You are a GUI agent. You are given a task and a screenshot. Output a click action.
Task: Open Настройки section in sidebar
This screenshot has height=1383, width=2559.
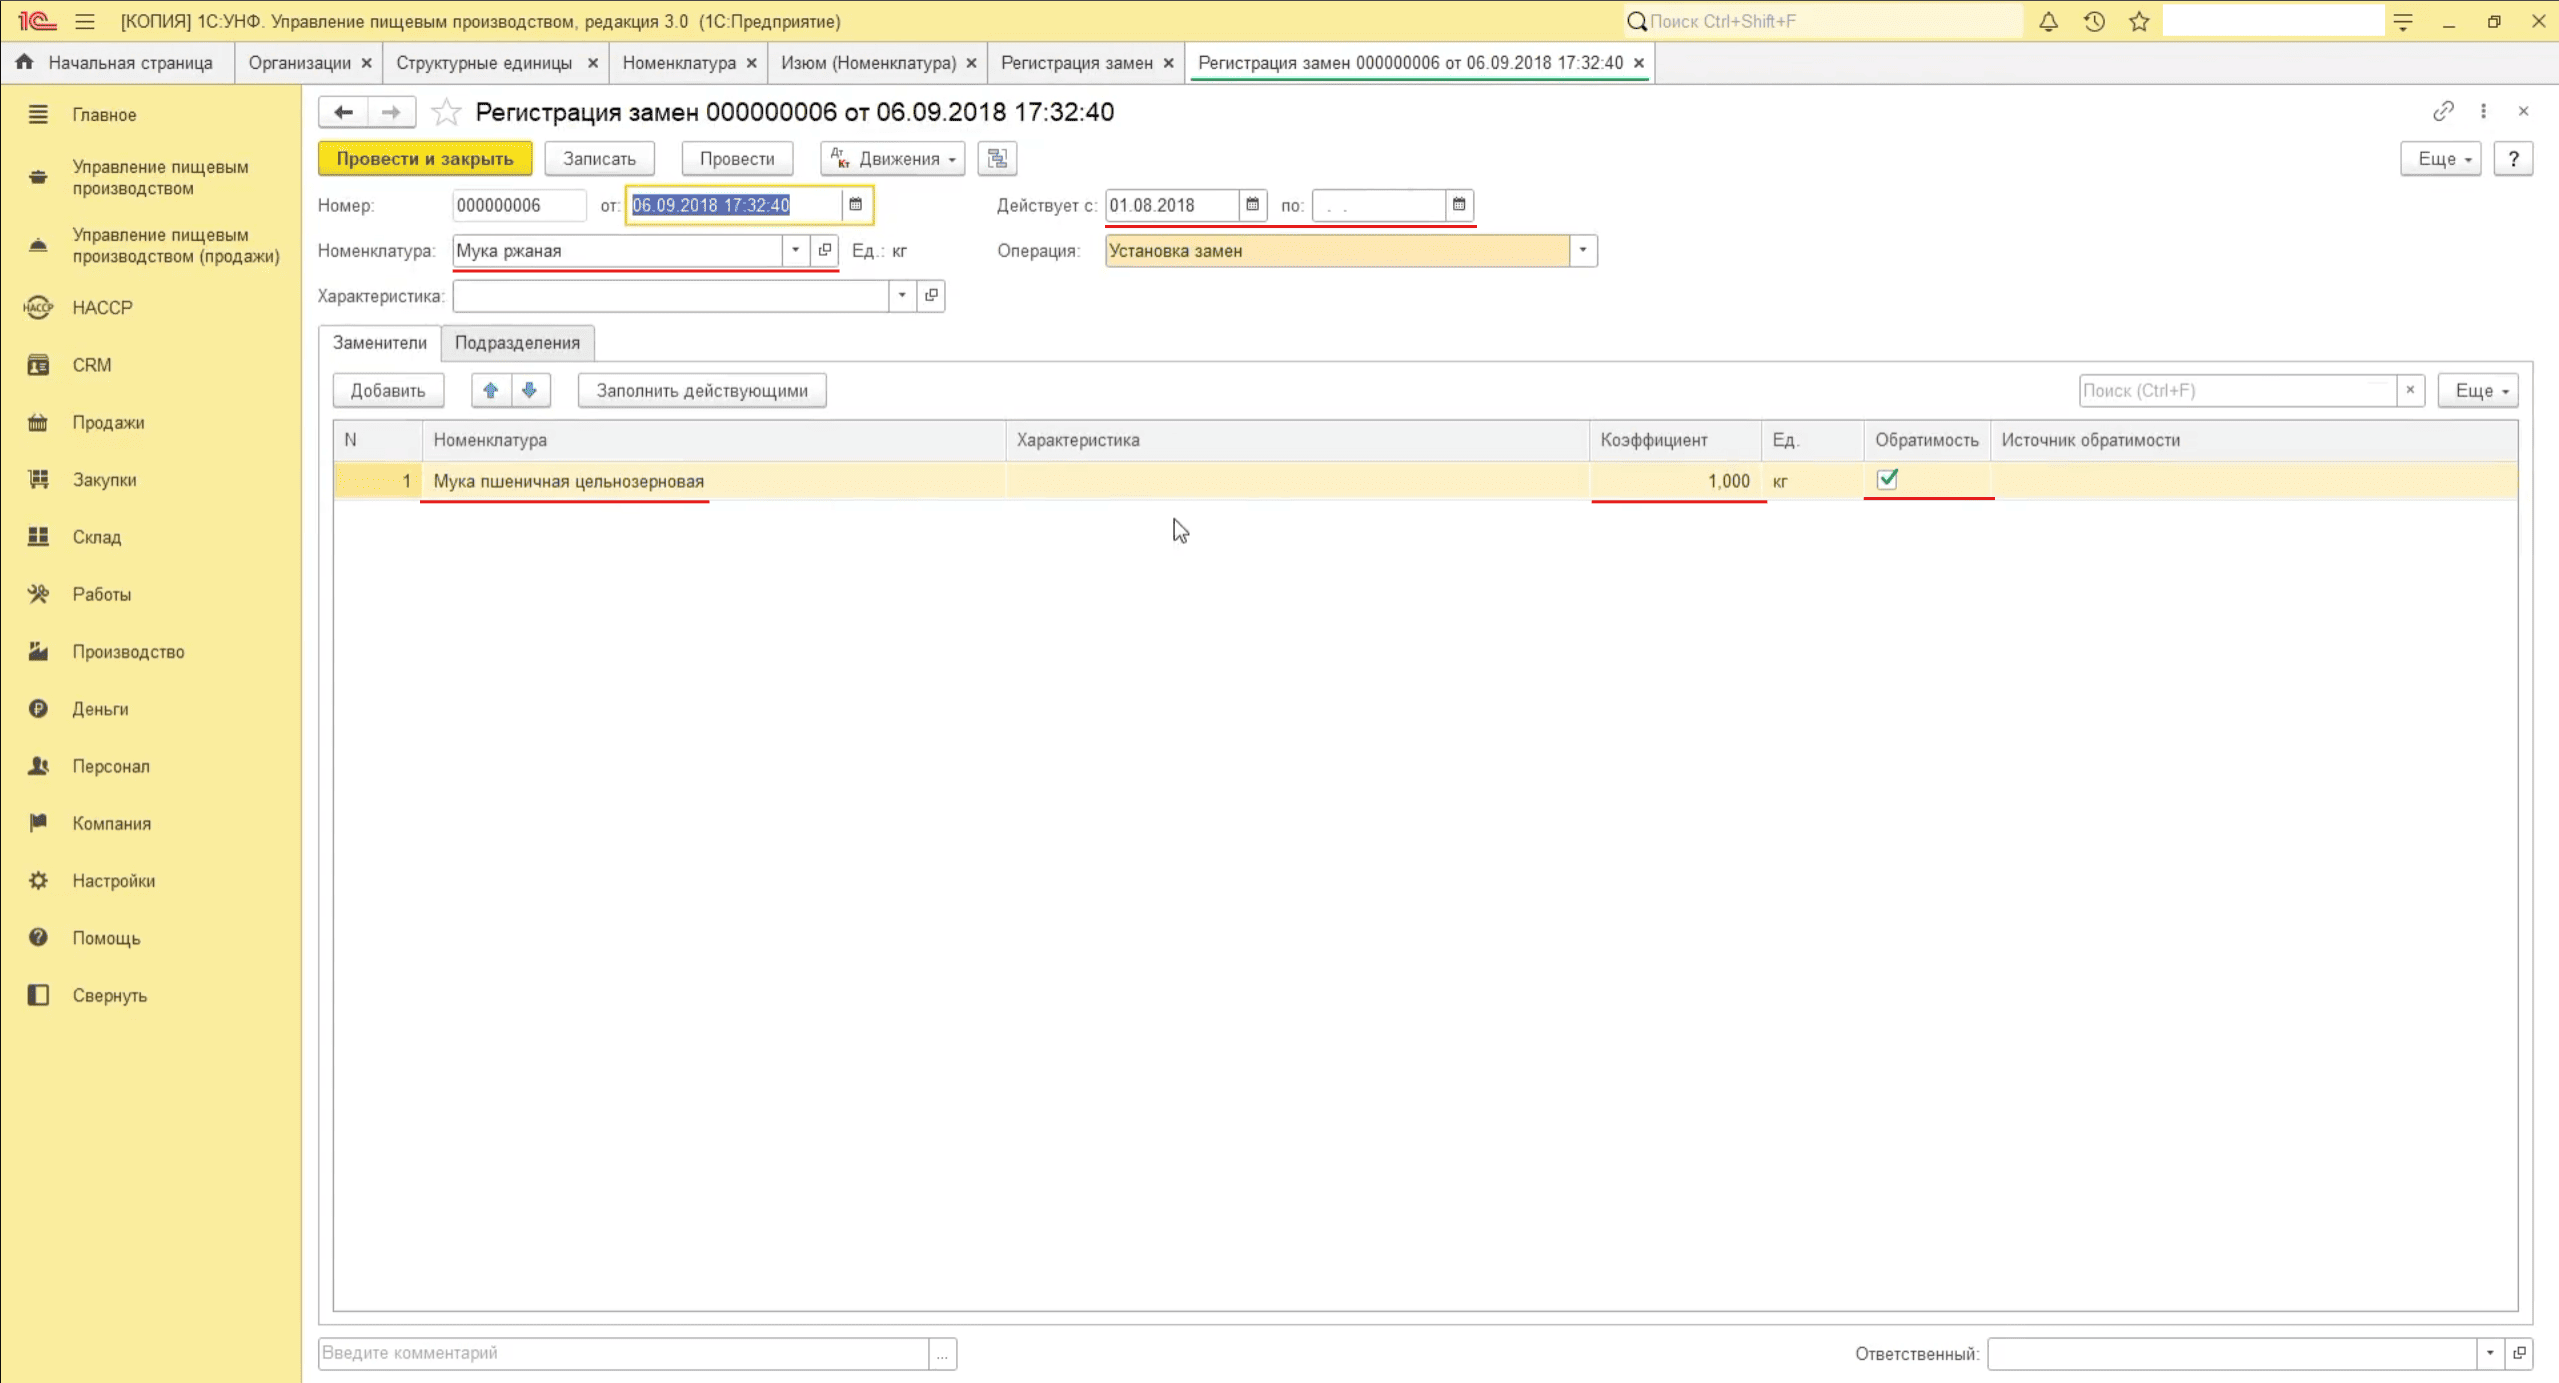click(113, 880)
